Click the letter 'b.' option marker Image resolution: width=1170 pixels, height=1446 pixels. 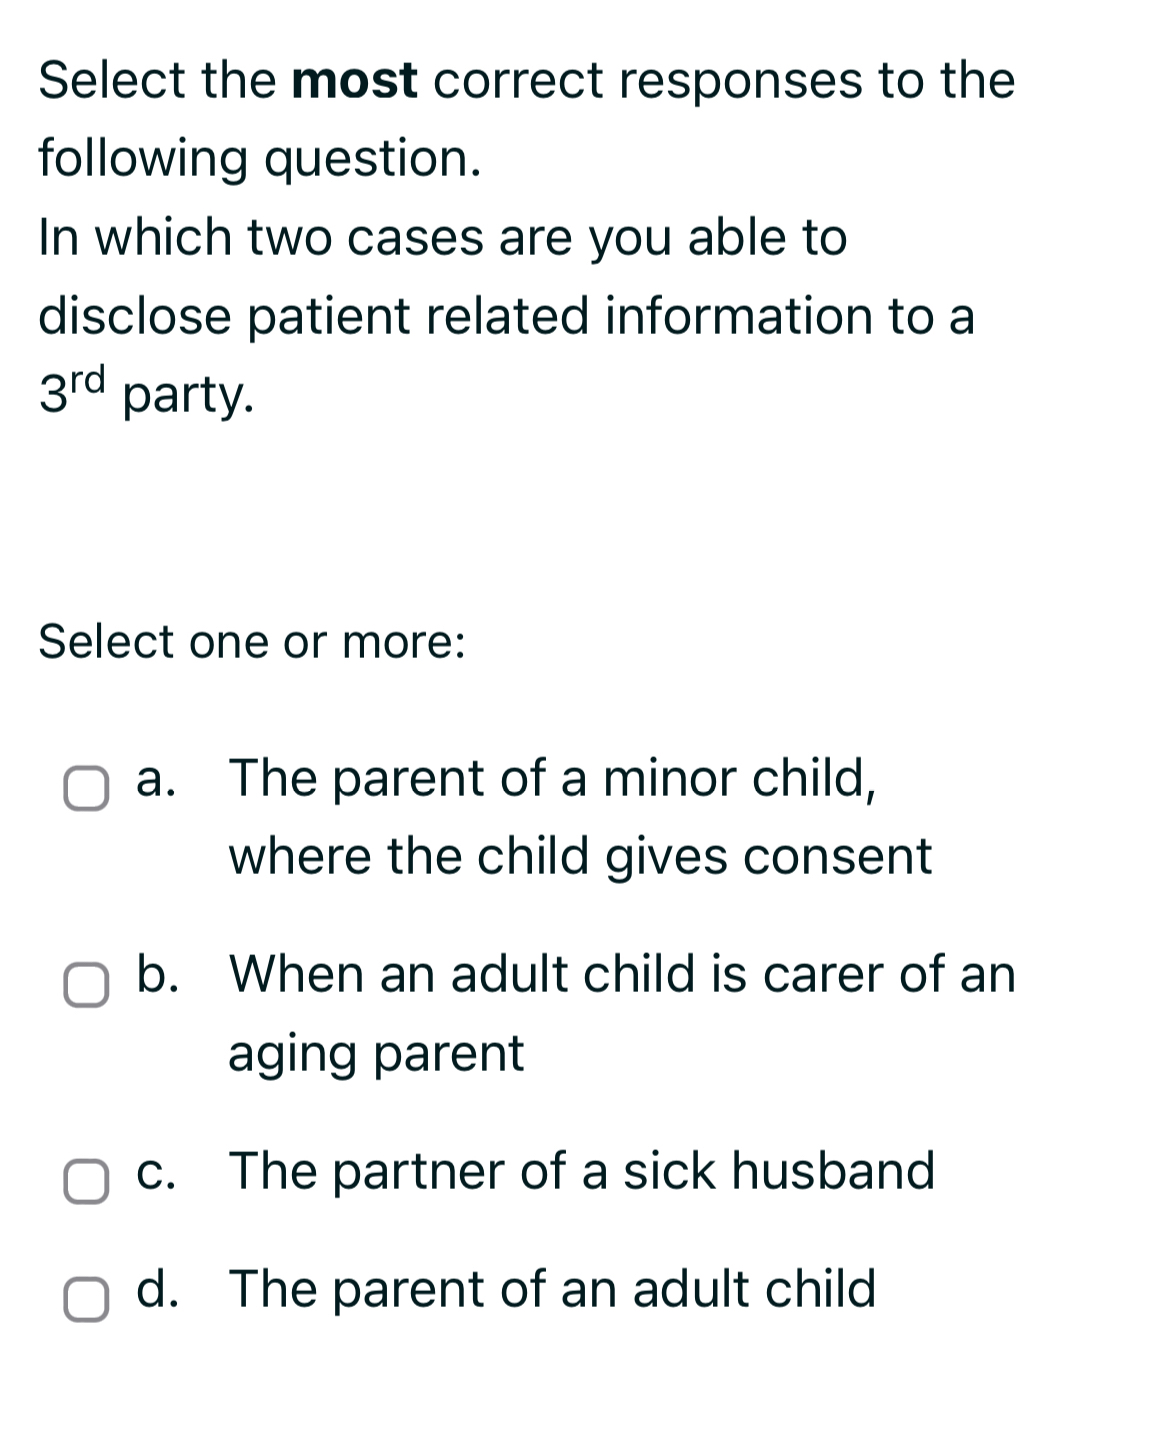click(158, 973)
